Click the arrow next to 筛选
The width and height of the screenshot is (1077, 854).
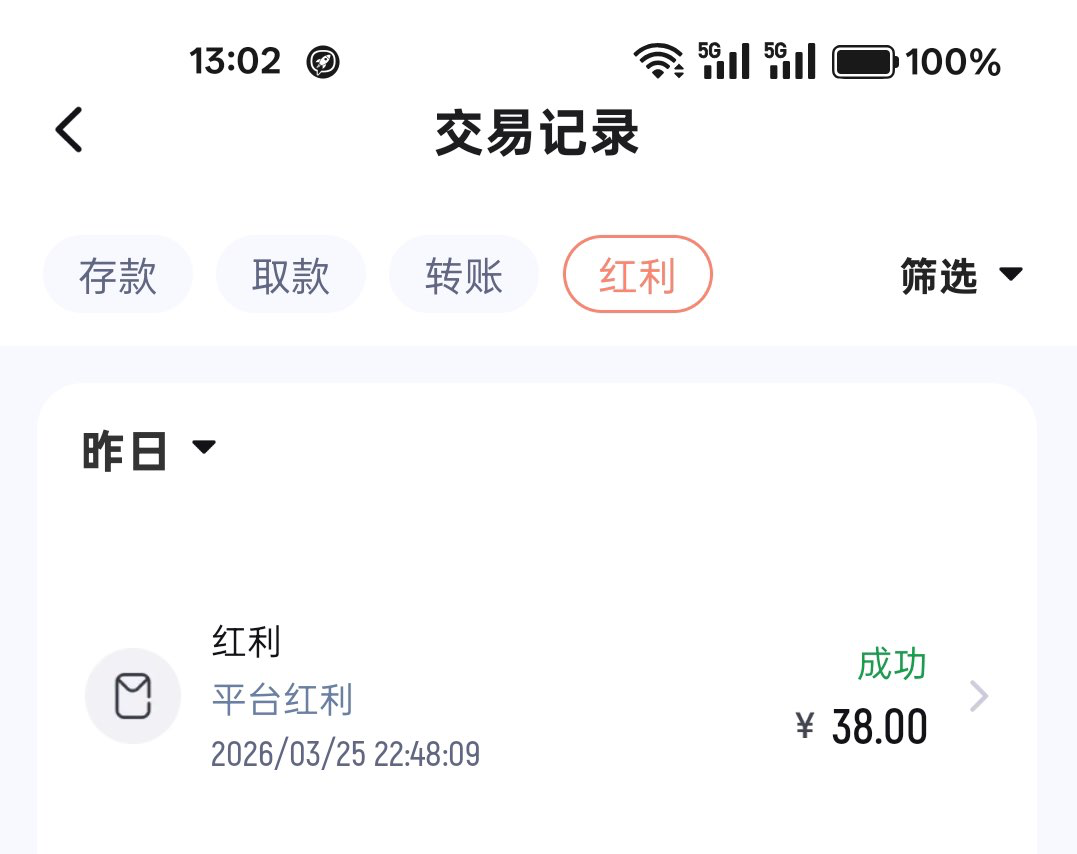1011,274
